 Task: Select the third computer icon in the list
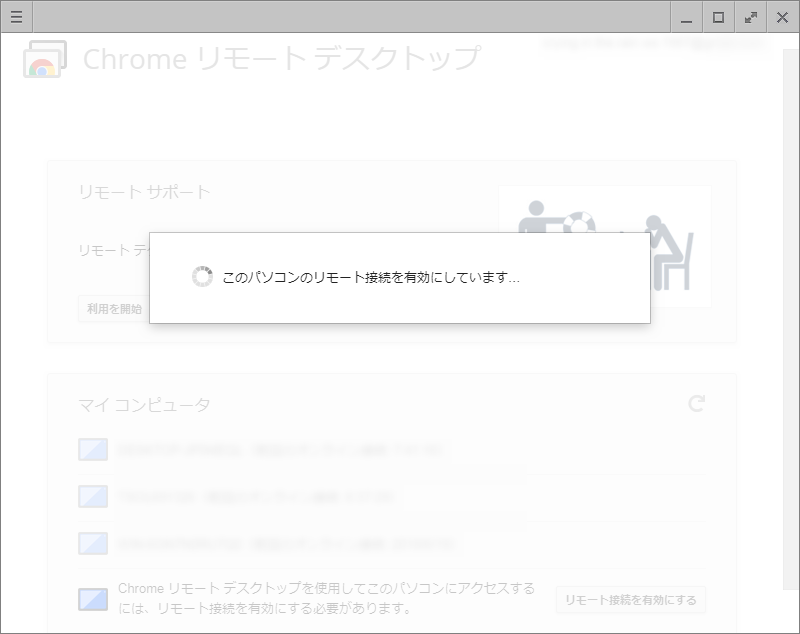pos(93,544)
